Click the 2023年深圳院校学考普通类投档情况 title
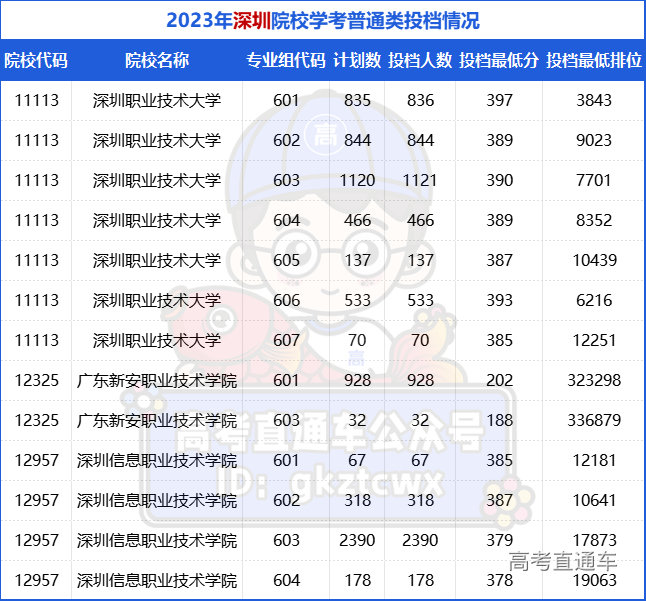The width and height of the screenshot is (646, 601). [x=322, y=20]
